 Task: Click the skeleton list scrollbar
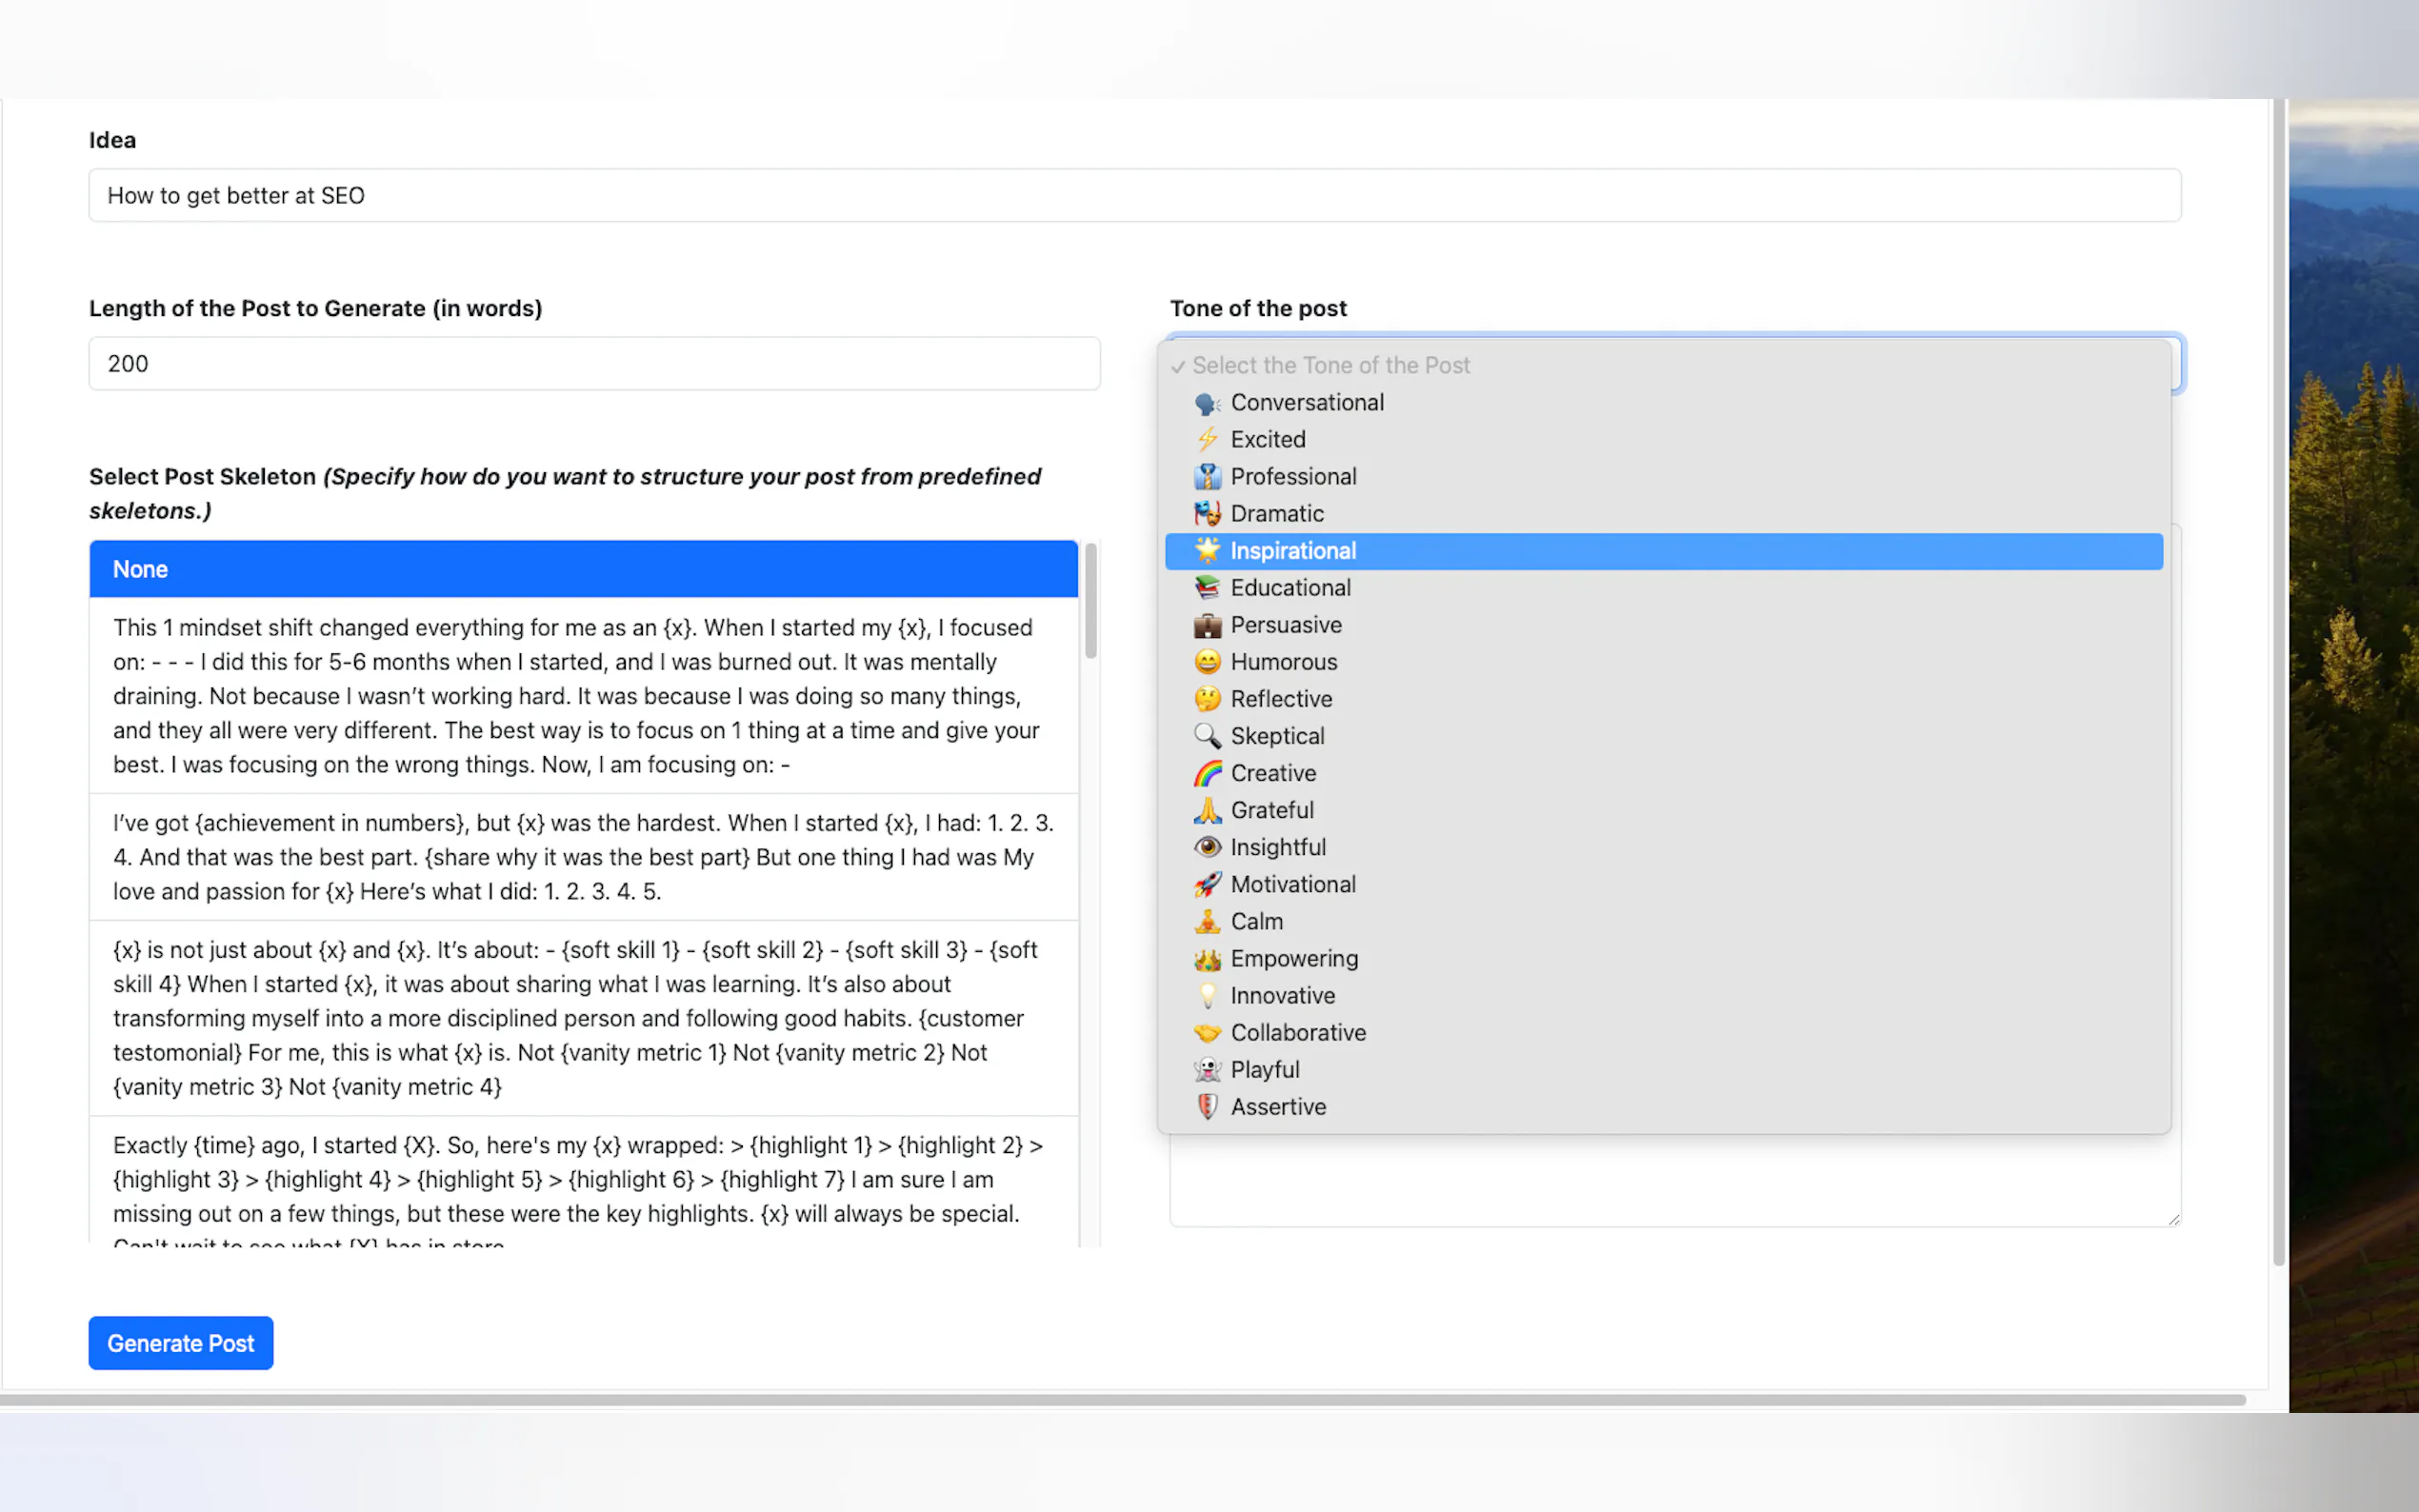click(1090, 600)
